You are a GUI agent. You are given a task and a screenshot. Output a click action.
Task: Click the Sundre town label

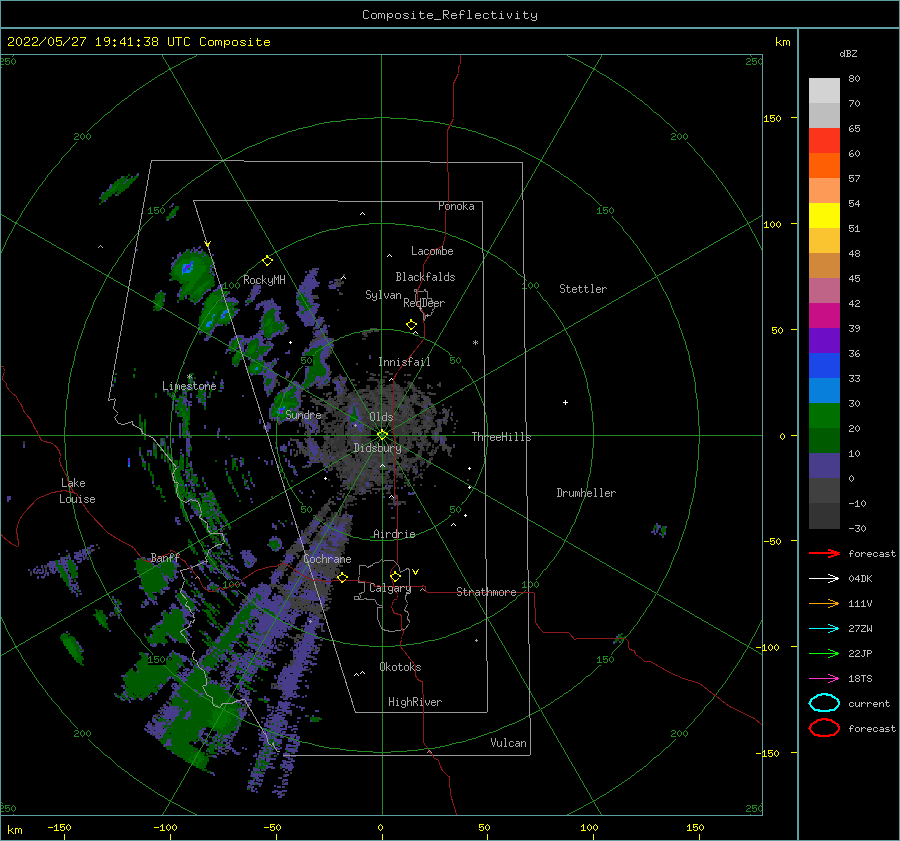(303, 415)
